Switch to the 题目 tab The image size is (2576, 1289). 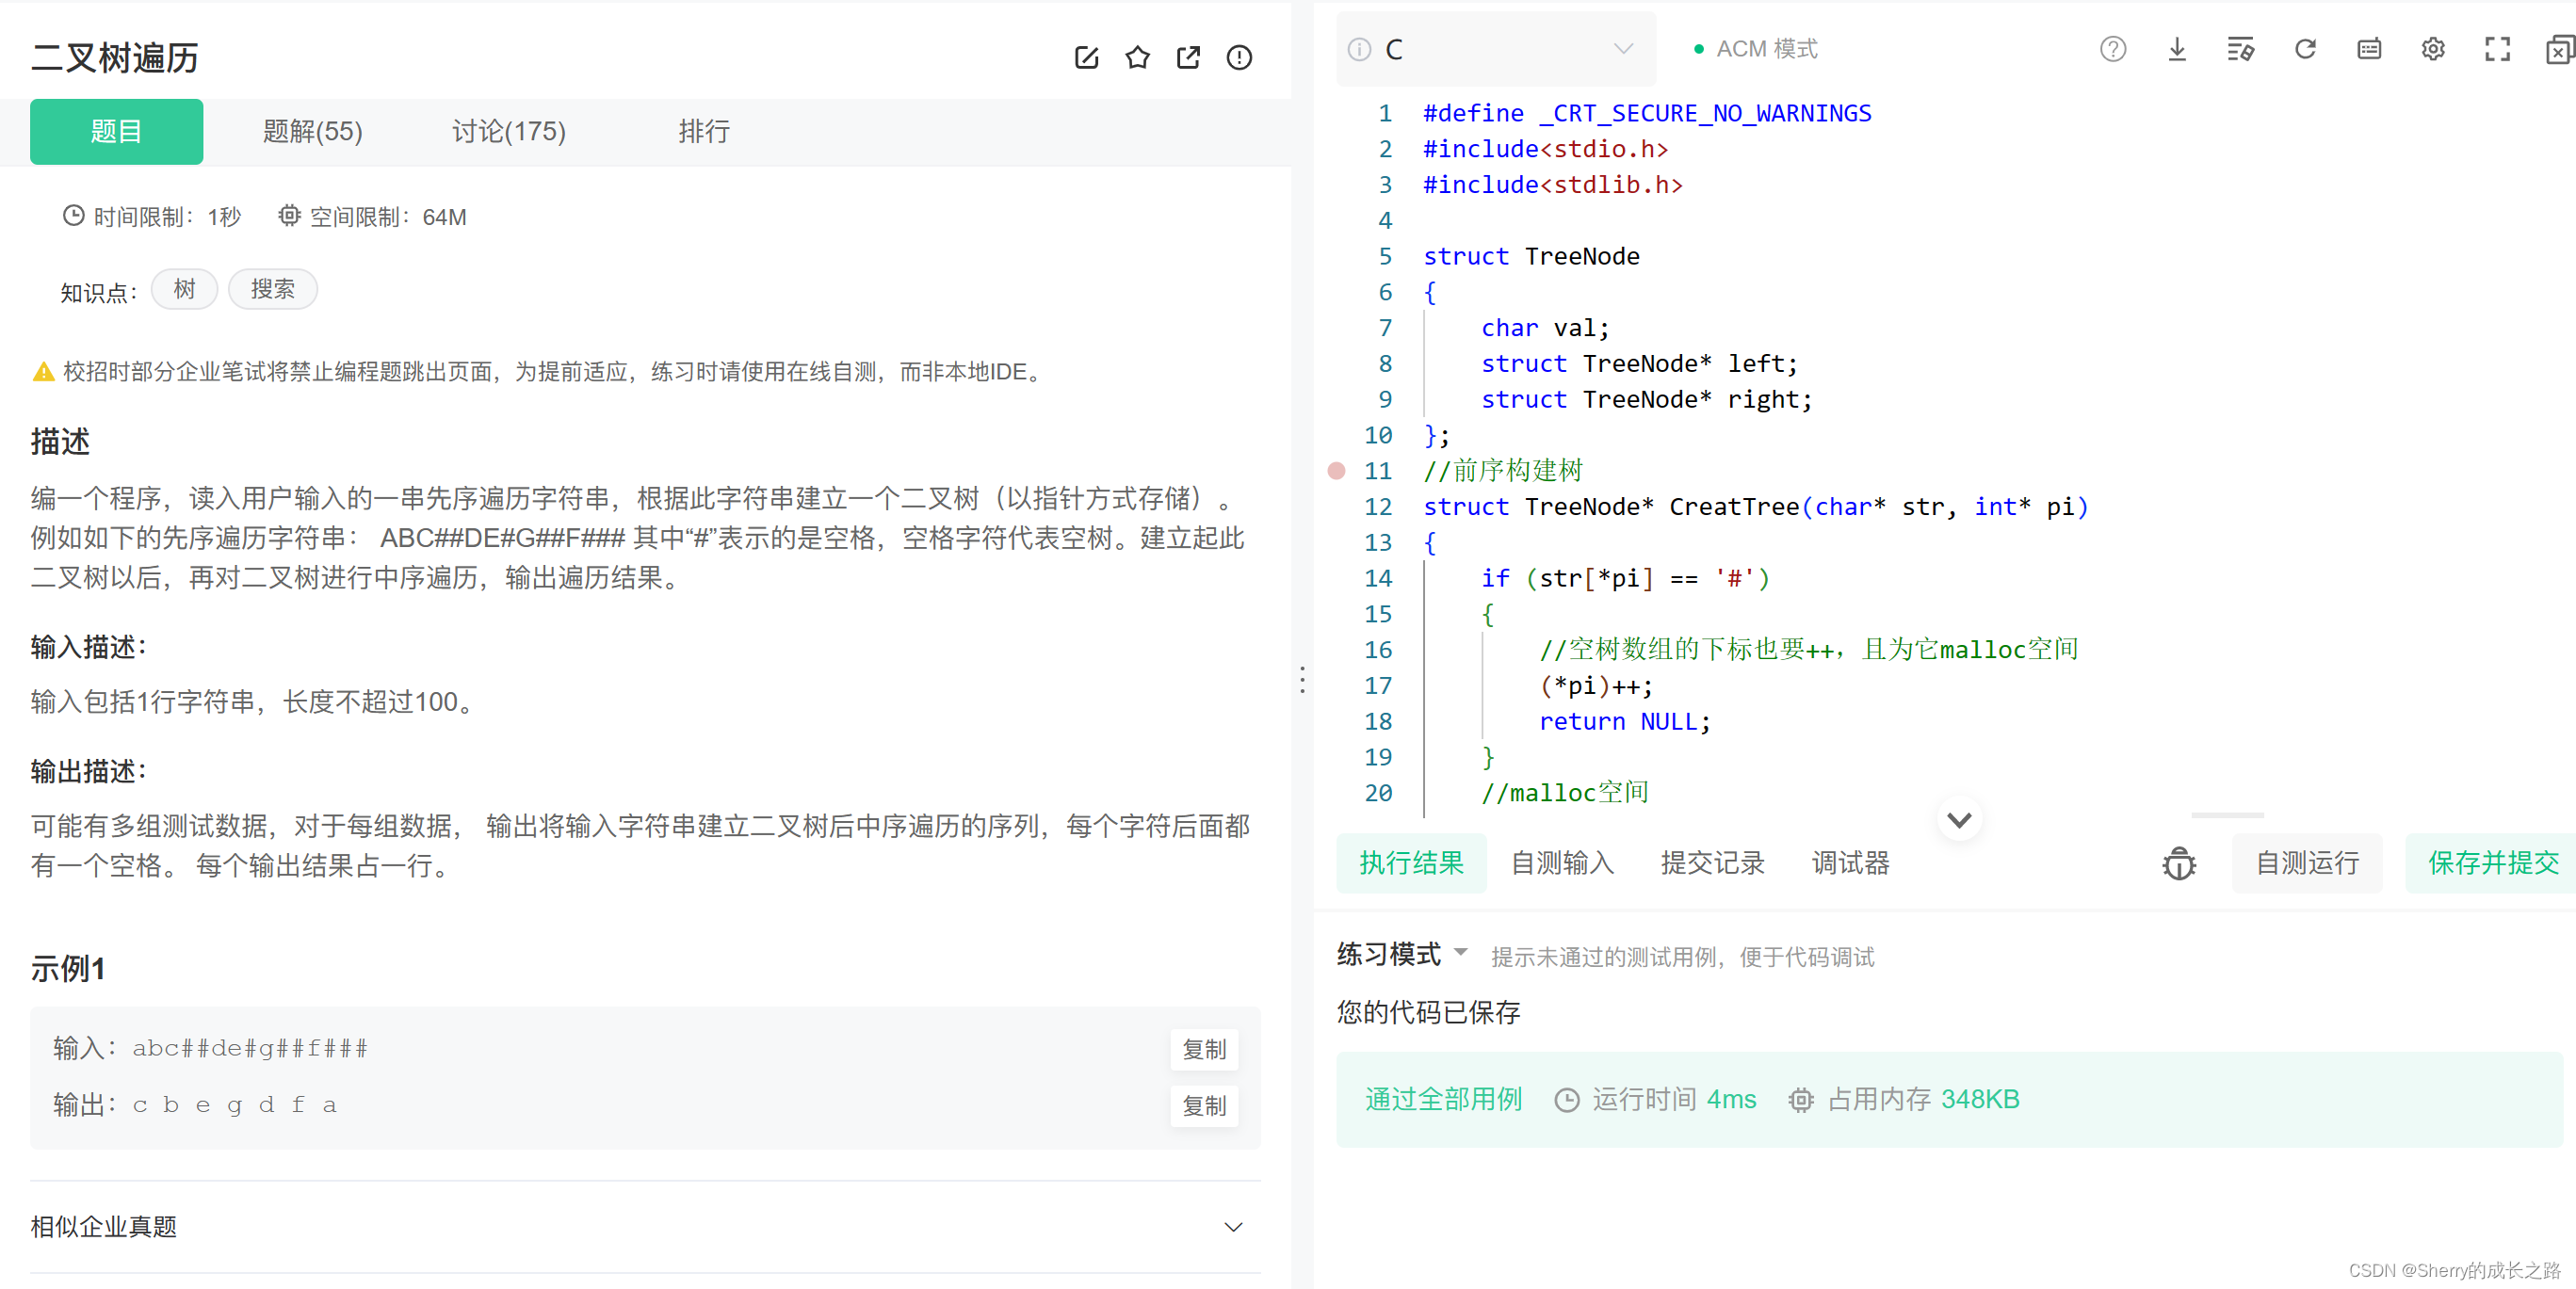tap(116, 131)
